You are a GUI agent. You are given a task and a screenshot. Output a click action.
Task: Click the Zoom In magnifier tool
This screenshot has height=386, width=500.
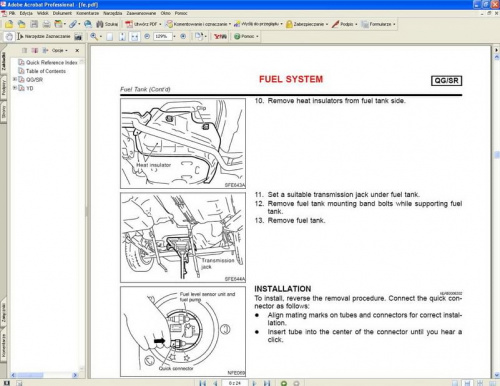pos(94,36)
